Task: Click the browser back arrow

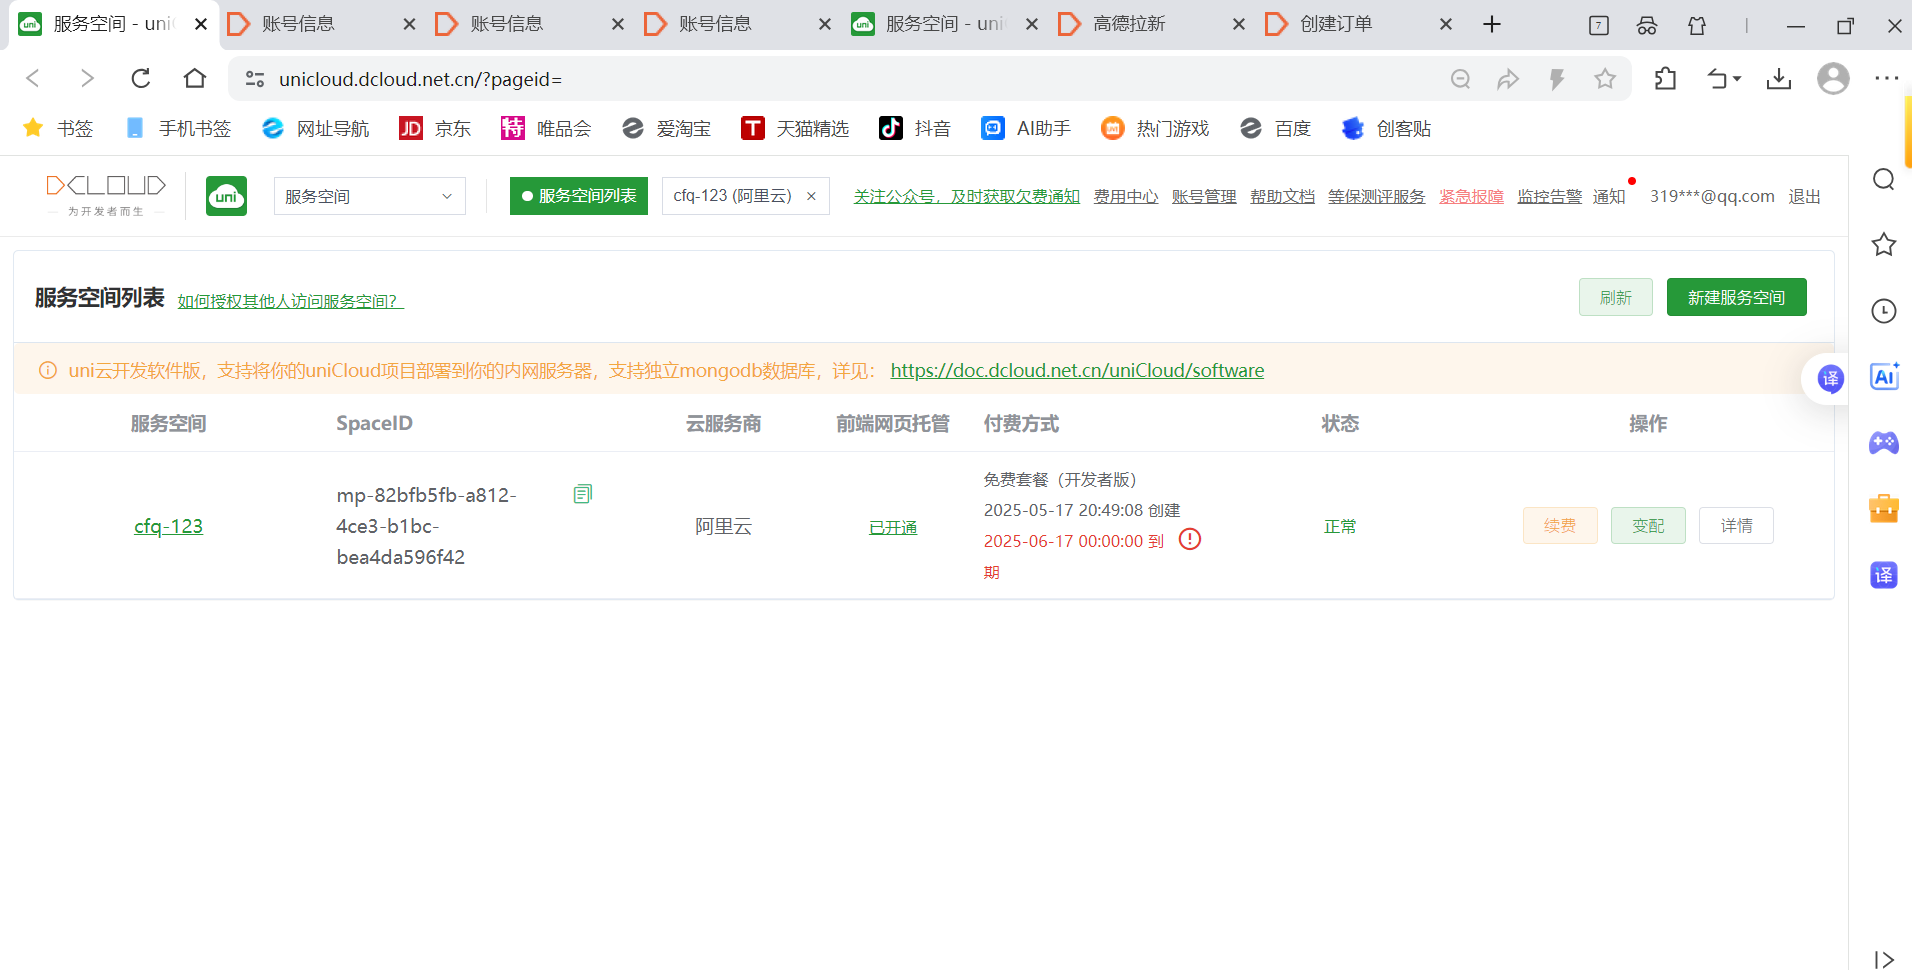Action: pyautogui.click(x=33, y=78)
